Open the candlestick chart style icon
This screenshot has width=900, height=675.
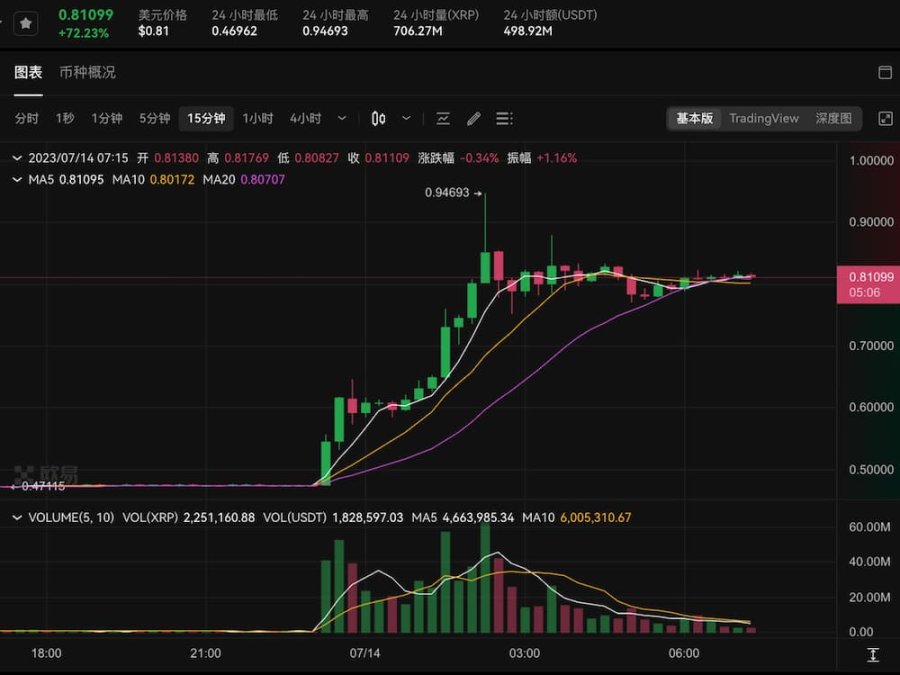pos(378,119)
